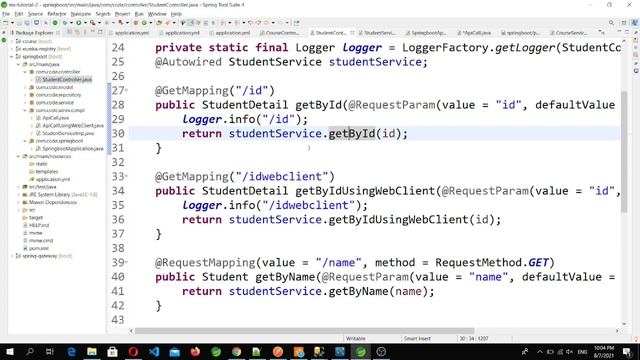
Task: Open the Run configurations dropdown arrow
Action: (85, 23)
